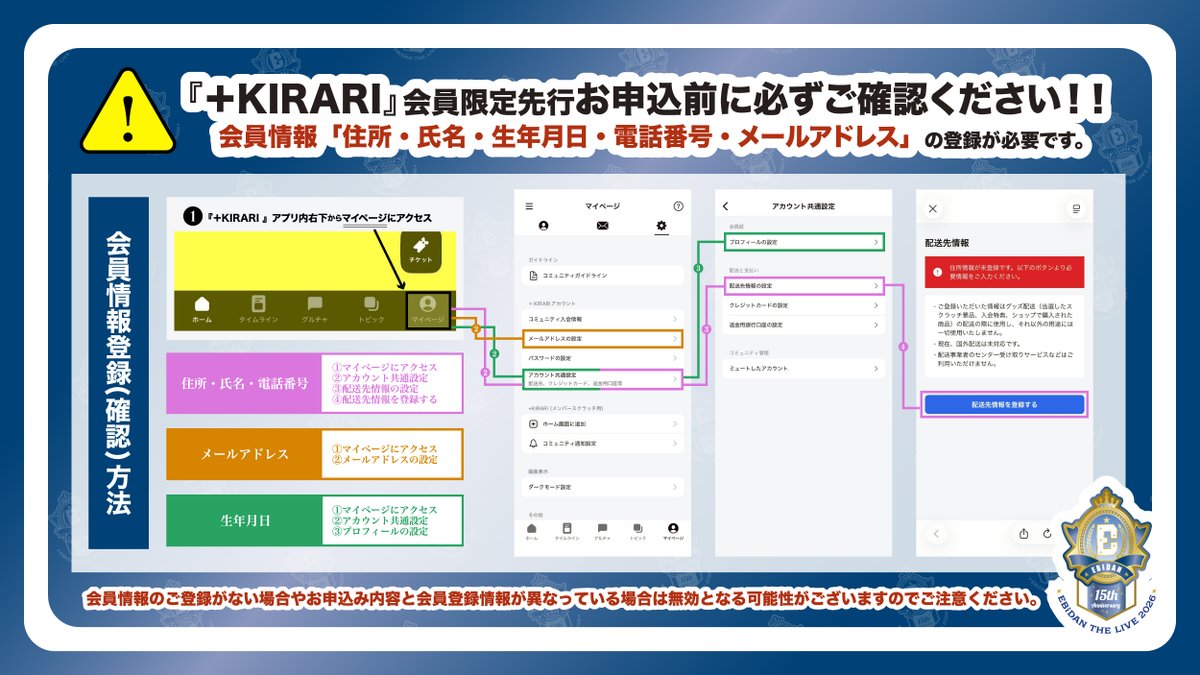Select トピック tab in the yellow app bar
The image size is (1200, 675).
tap(371, 310)
